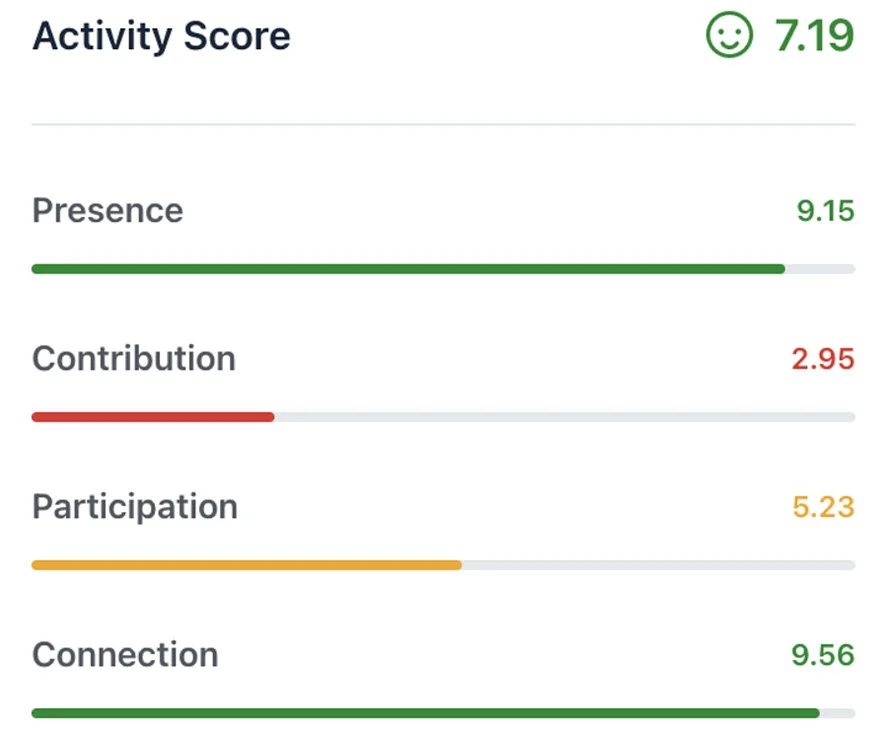The height and width of the screenshot is (735, 887).
Task: Click the divider line below Activity Score
Action: click(x=443, y=125)
